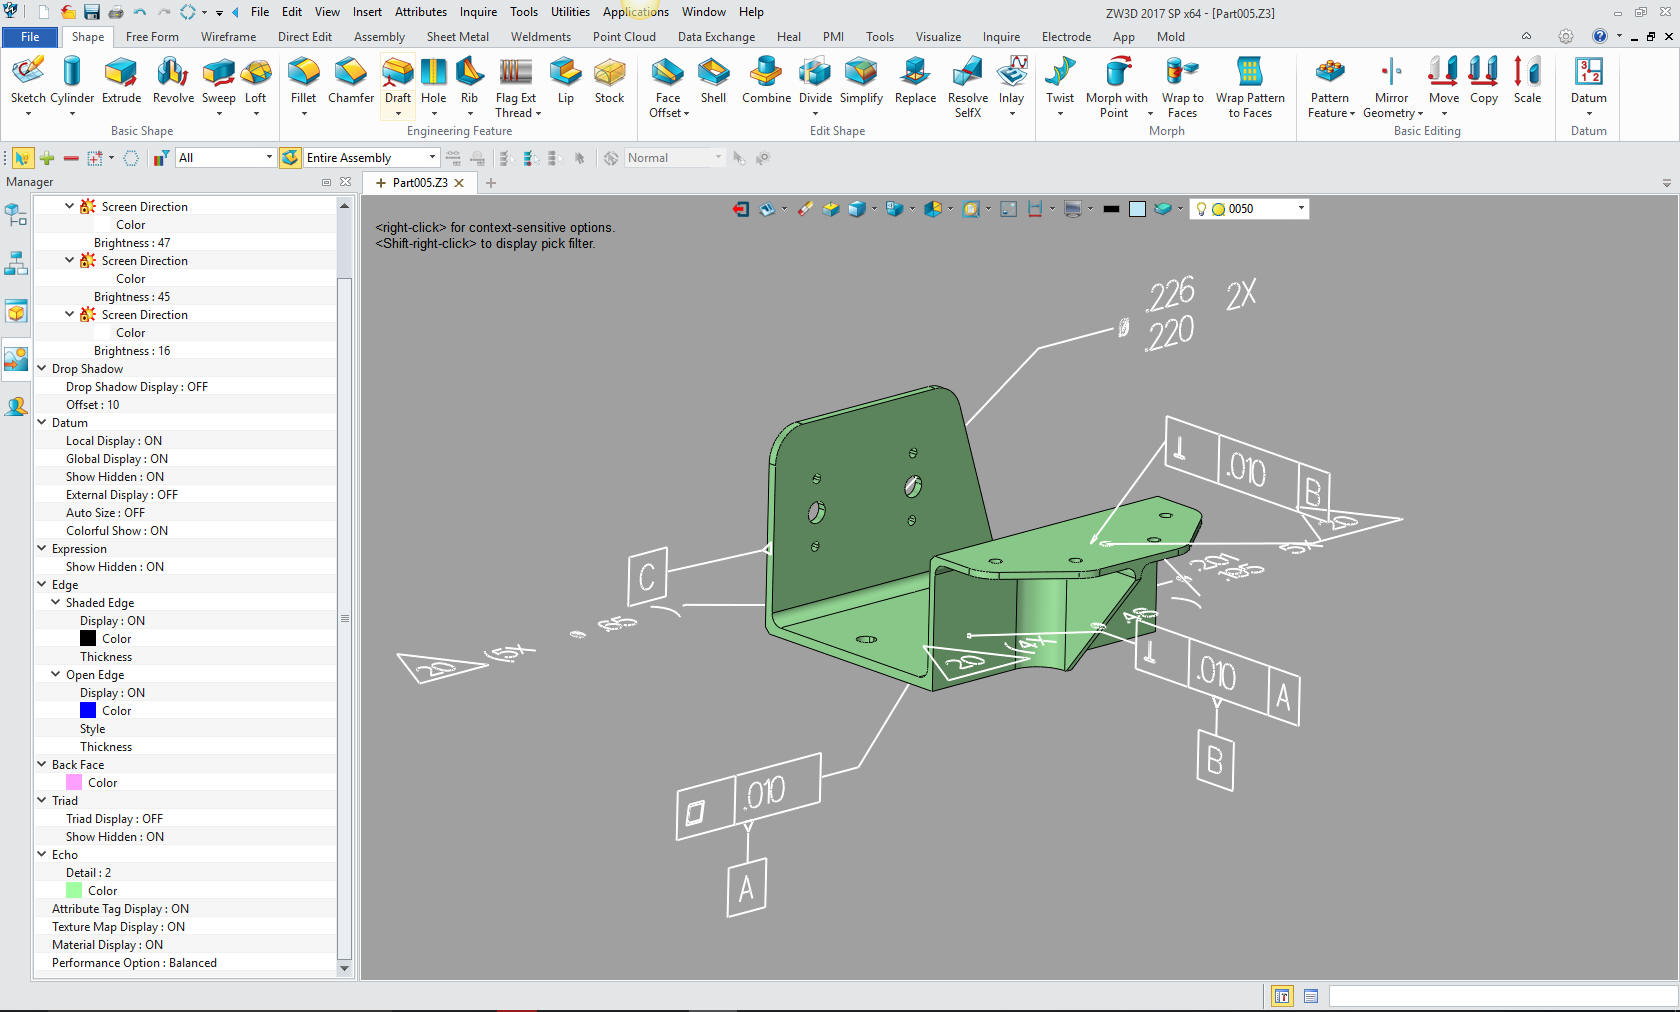1680x1012 pixels.
Task: Collapse the Back Face tree node
Action: pyautogui.click(x=42, y=764)
